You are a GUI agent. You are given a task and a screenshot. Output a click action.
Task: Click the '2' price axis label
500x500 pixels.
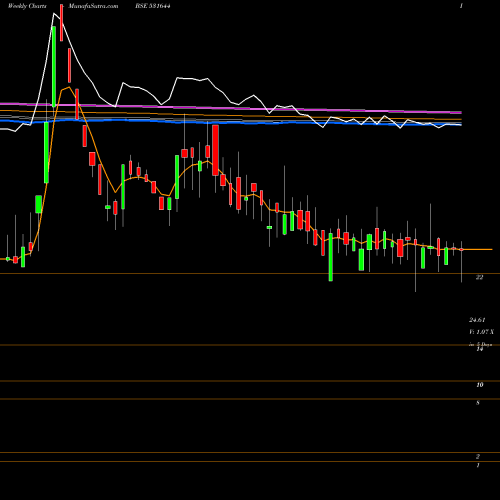pyautogui.click(x=478, y=457)
